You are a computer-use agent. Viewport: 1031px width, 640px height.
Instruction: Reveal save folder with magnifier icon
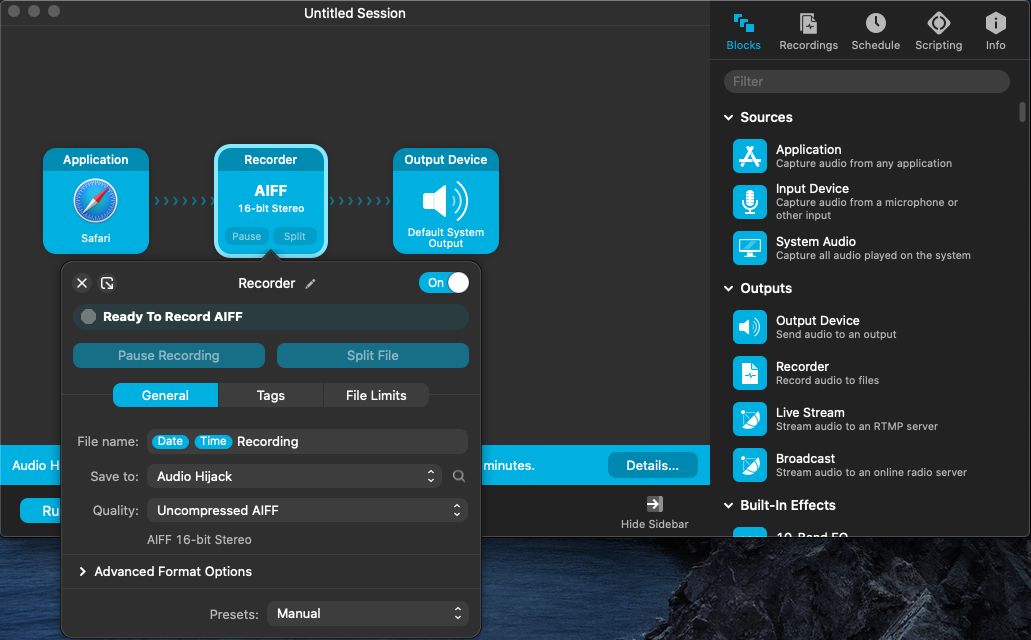(x=459, y=476)
